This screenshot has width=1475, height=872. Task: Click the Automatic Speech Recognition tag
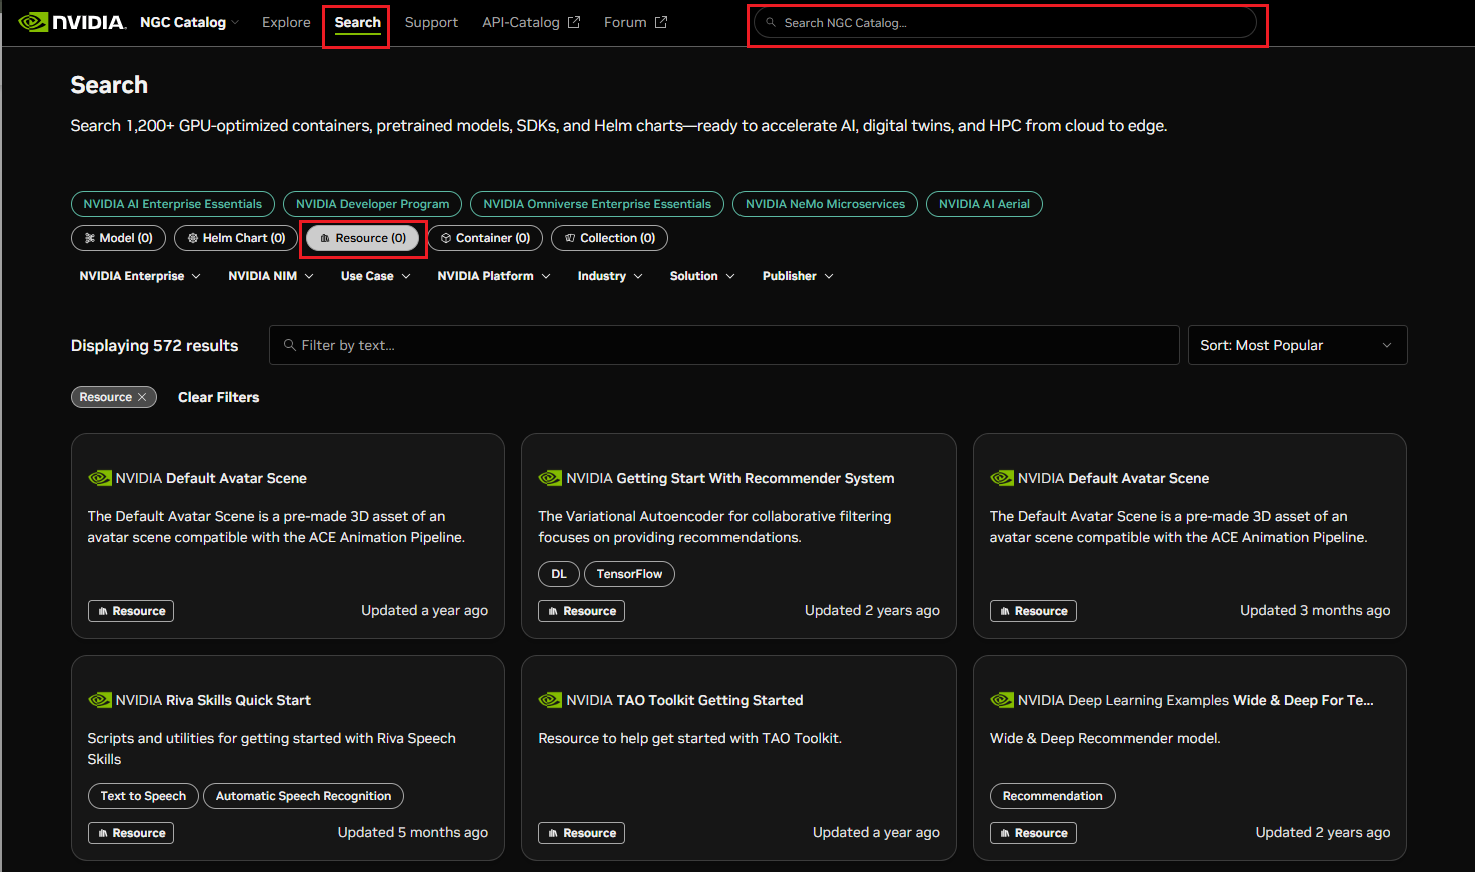point(303,796)
